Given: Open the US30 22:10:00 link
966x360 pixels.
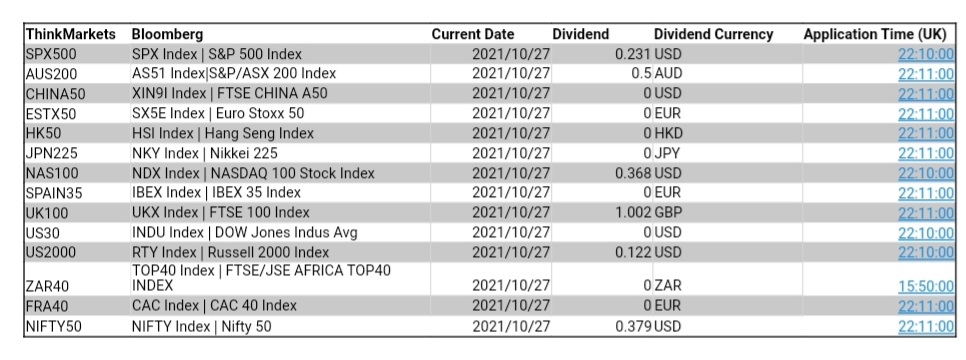Looking at the screenshot, I should (925, 233).
